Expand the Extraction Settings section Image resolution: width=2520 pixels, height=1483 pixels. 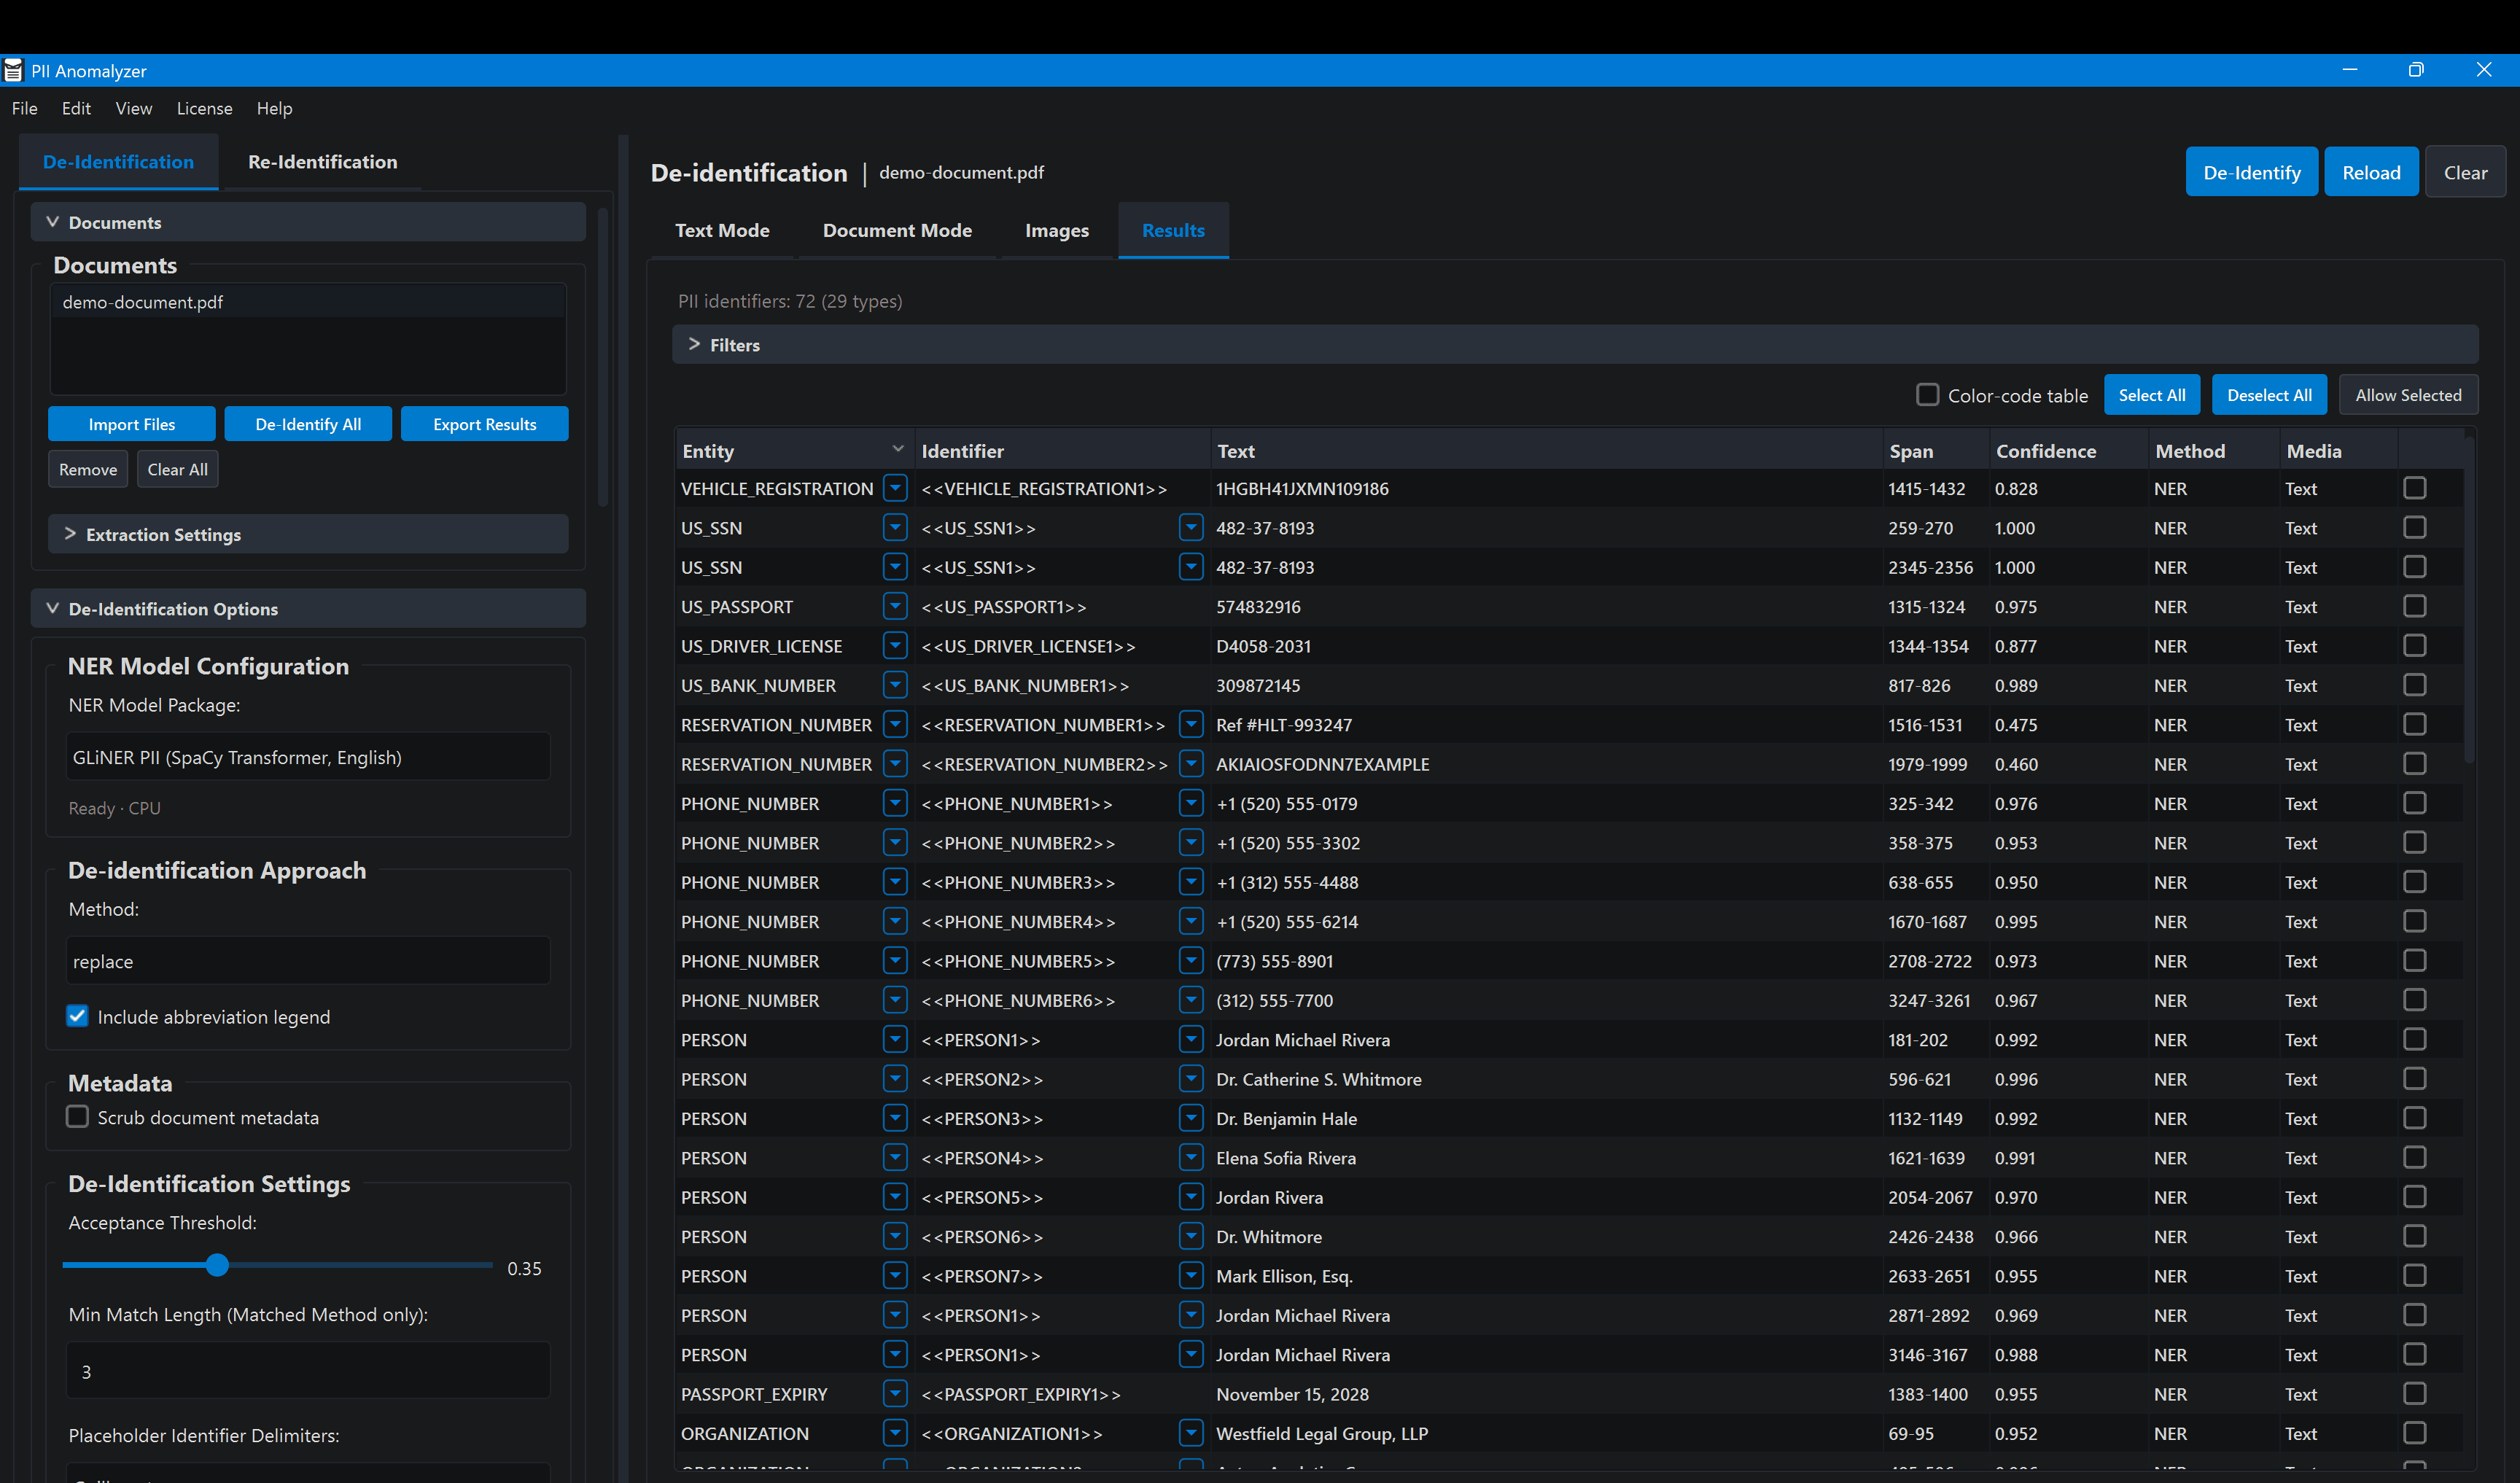[x=308, y=534]
